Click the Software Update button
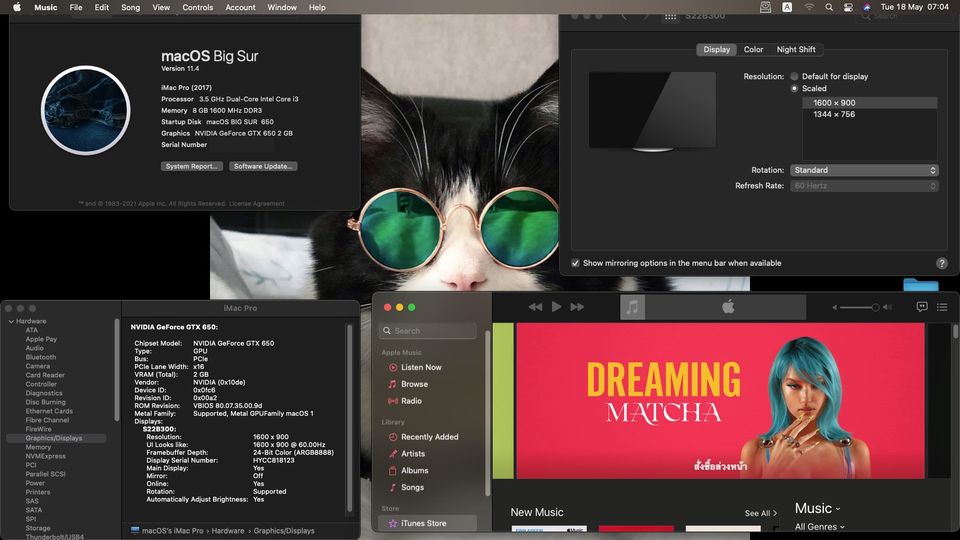Image resolution: width=960 pixels, height=540 pixels. click(263, 166)
